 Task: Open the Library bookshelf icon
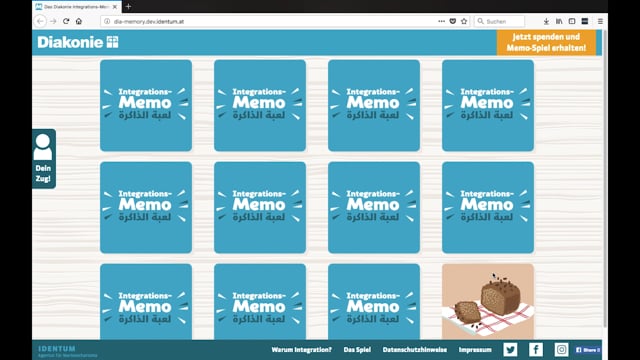point(559,21)
